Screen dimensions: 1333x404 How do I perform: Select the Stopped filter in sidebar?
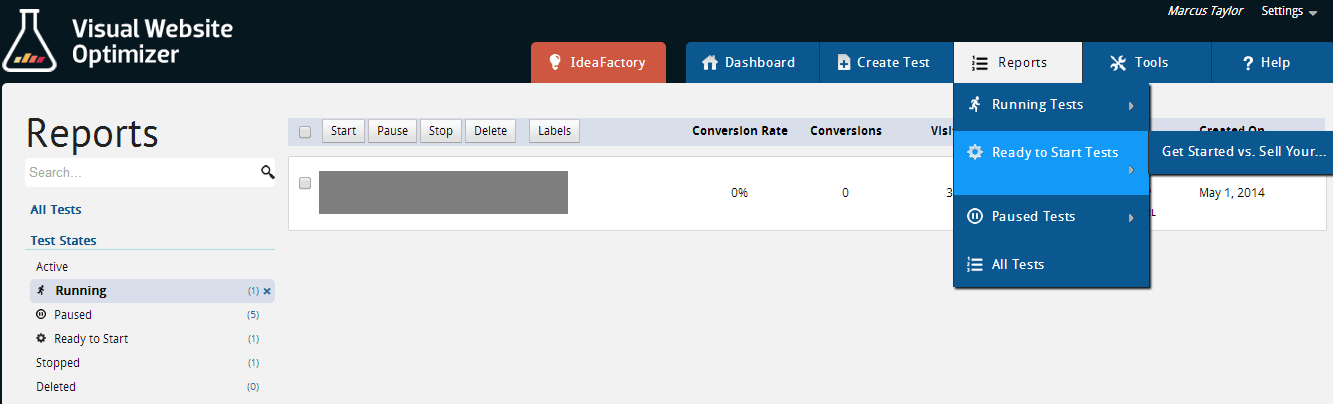58,363
